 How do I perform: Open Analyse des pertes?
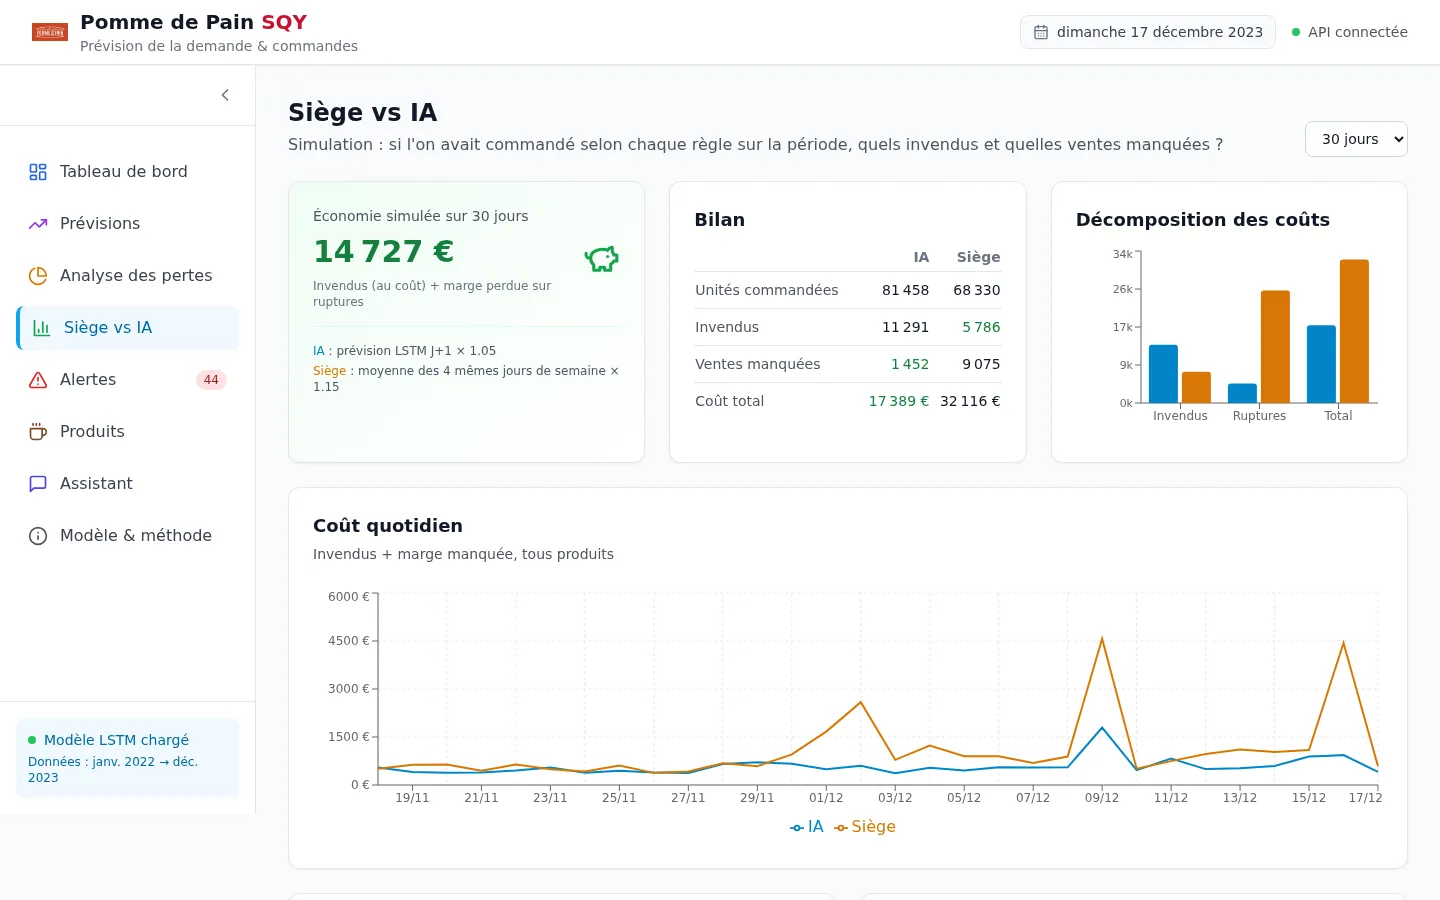coord(128,276)
